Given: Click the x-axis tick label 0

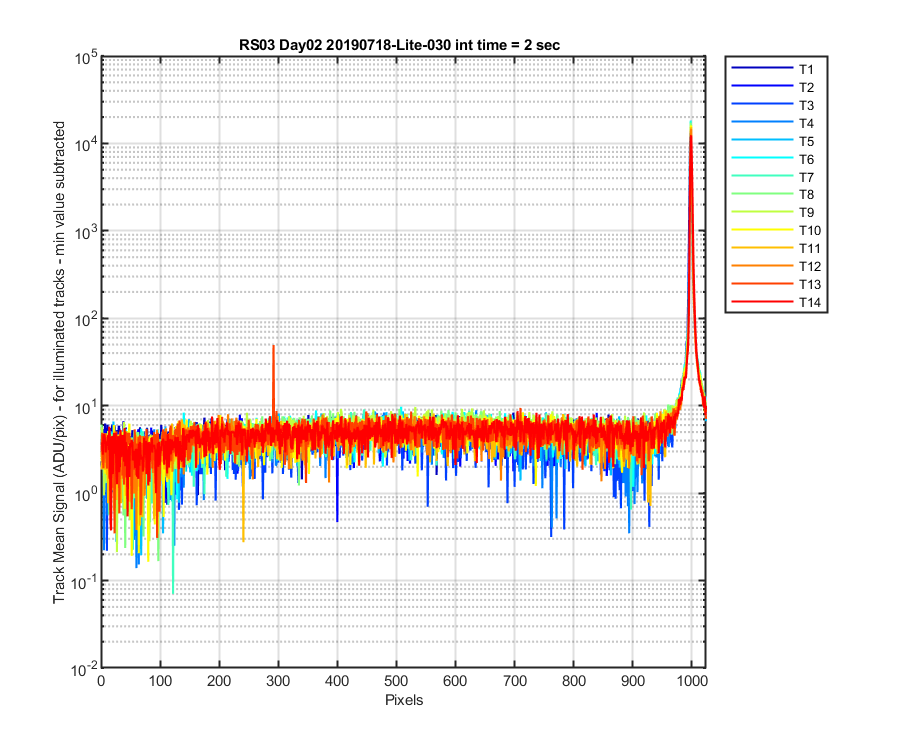Looking at the screenshot, I should pos(102,681).
